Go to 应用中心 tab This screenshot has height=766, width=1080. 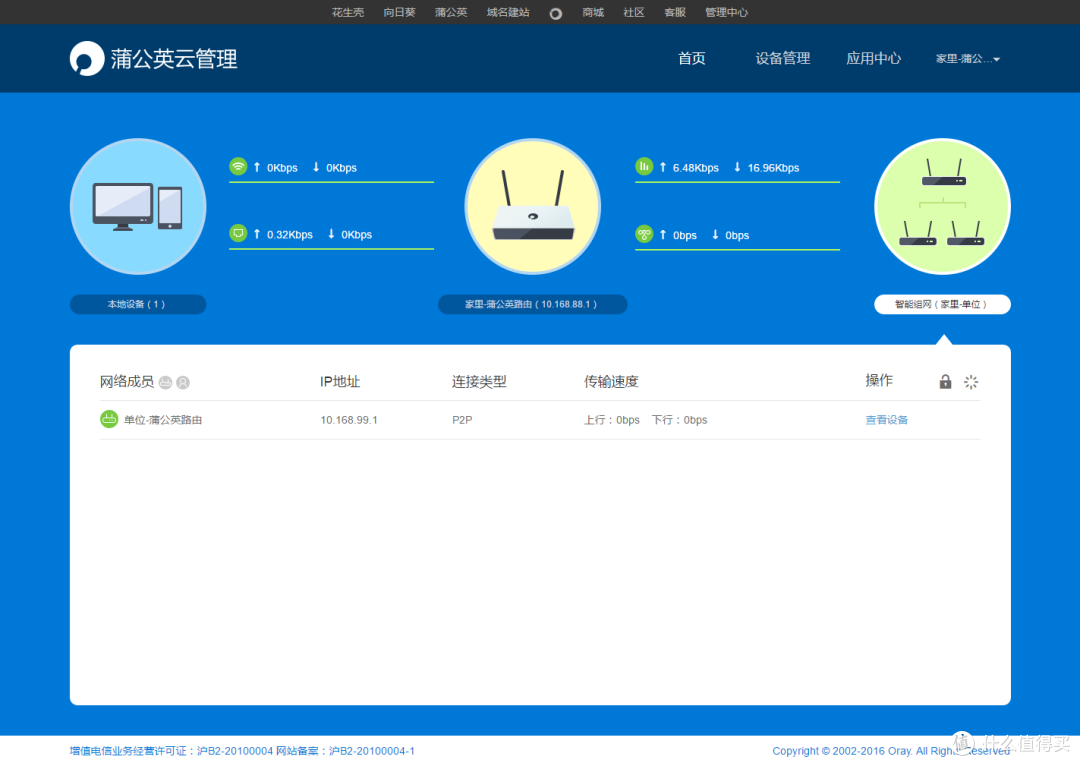coord(873,59)
